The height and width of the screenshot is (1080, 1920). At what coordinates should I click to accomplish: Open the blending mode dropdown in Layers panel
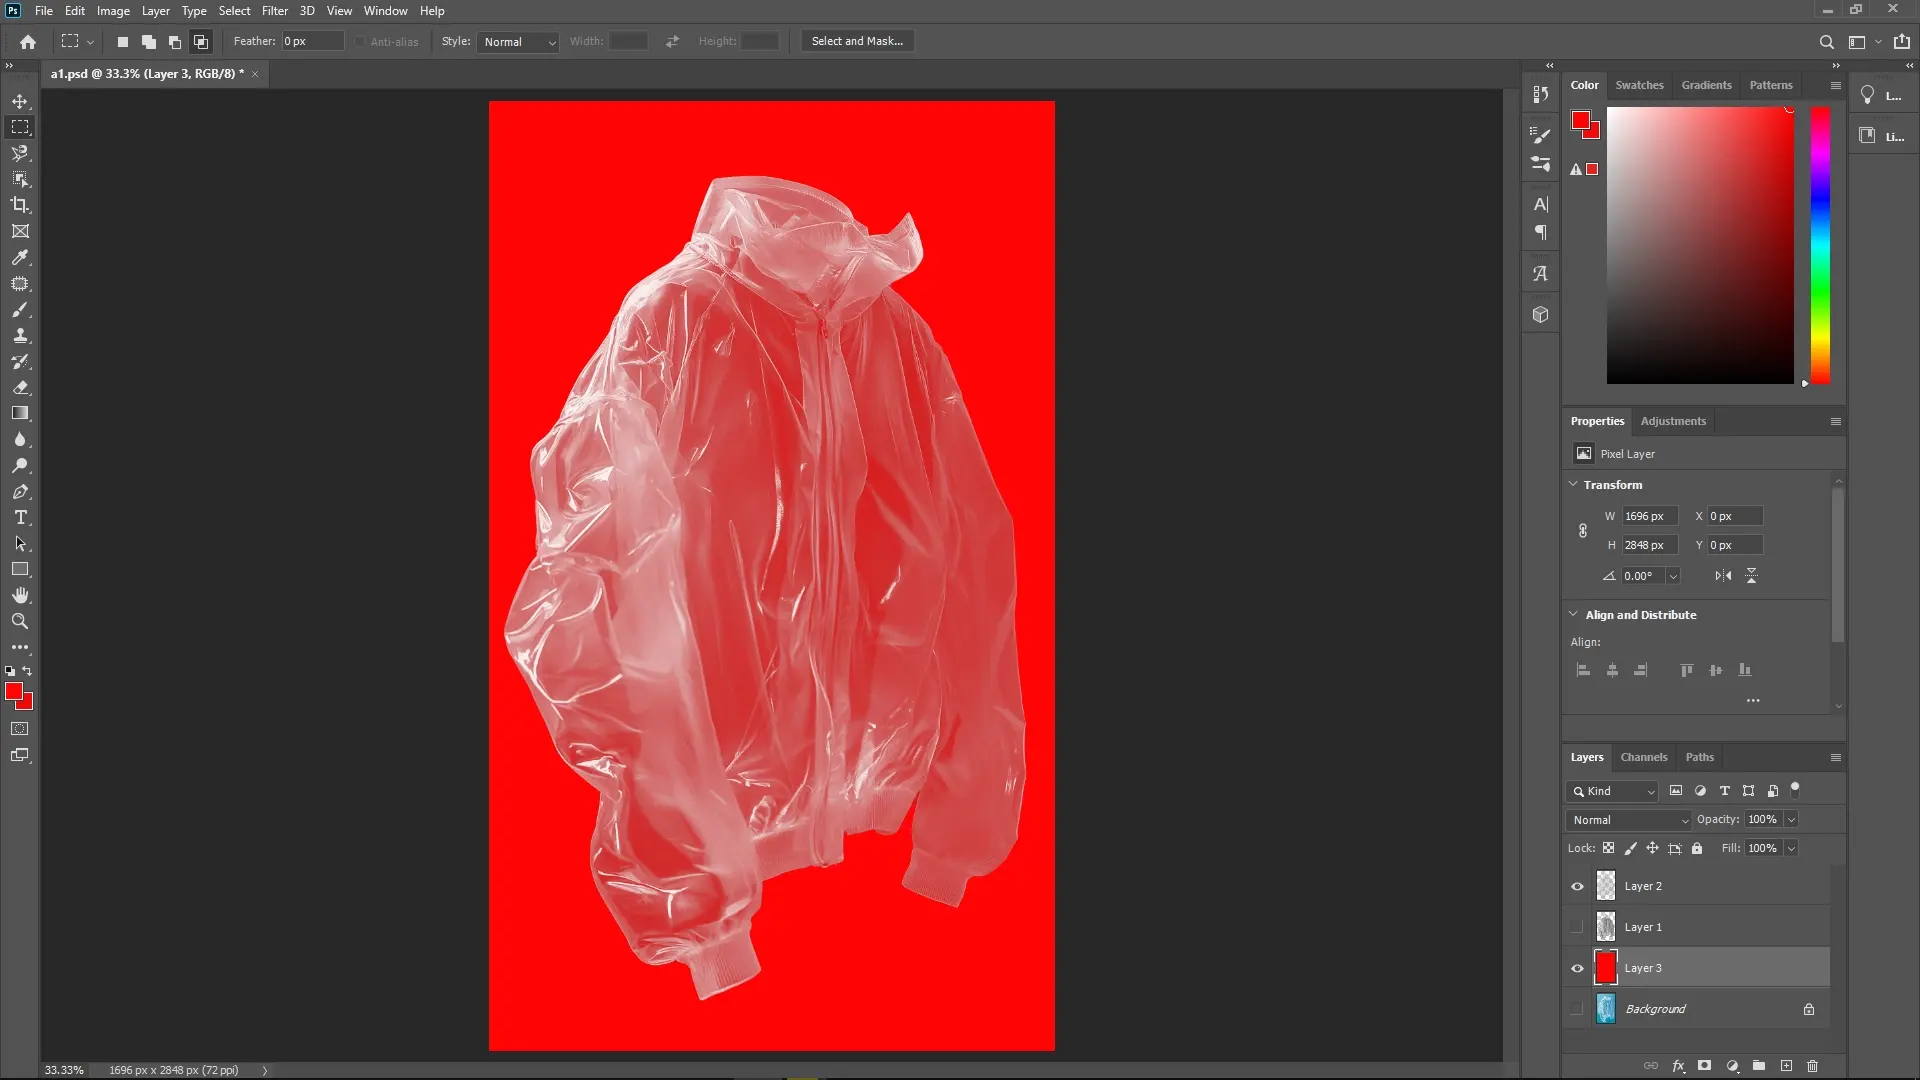pyautogui.click(x=1628, y=819)
